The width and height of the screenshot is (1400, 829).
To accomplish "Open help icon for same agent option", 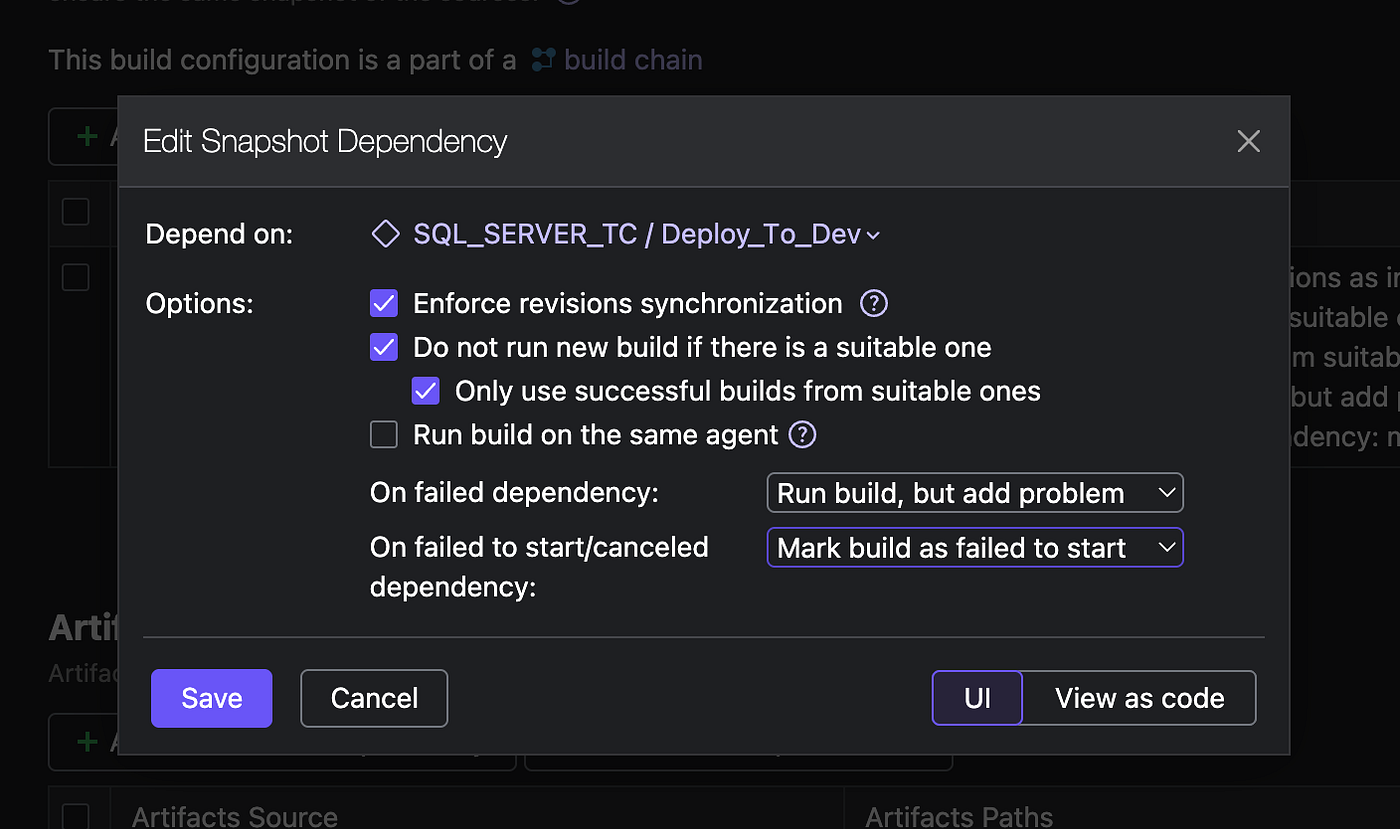I will click(x=803, y=435).
